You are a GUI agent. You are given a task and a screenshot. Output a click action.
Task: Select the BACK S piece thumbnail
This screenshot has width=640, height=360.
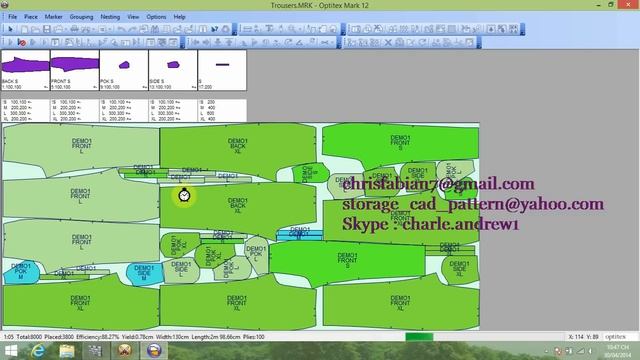tap(25, 70)
